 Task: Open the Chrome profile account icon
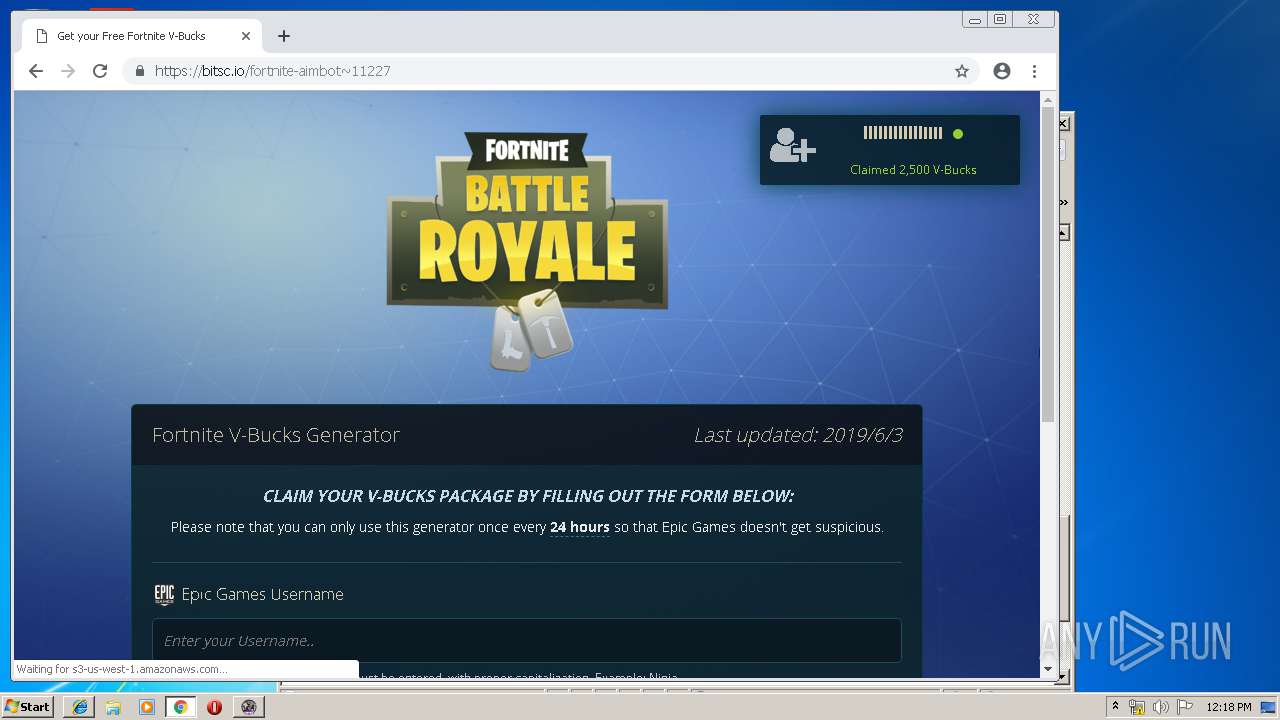point(1002,71)
